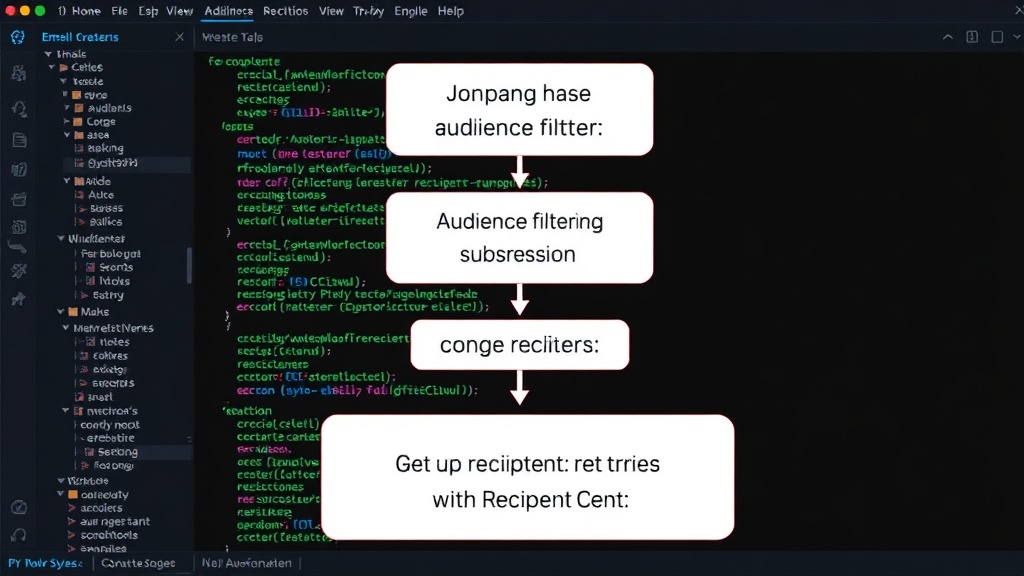Viewport: 1024px width, 576px height.
Task: Collapse the asea folder arrow
Action: click(x=67, y=135)
